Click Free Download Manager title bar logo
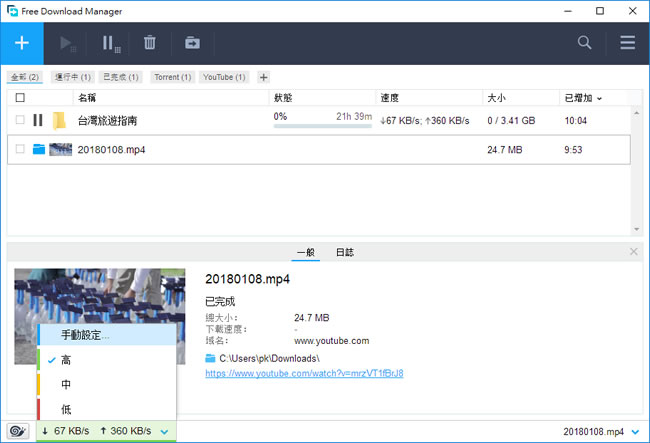650x443 pixels. coord(12,11)
